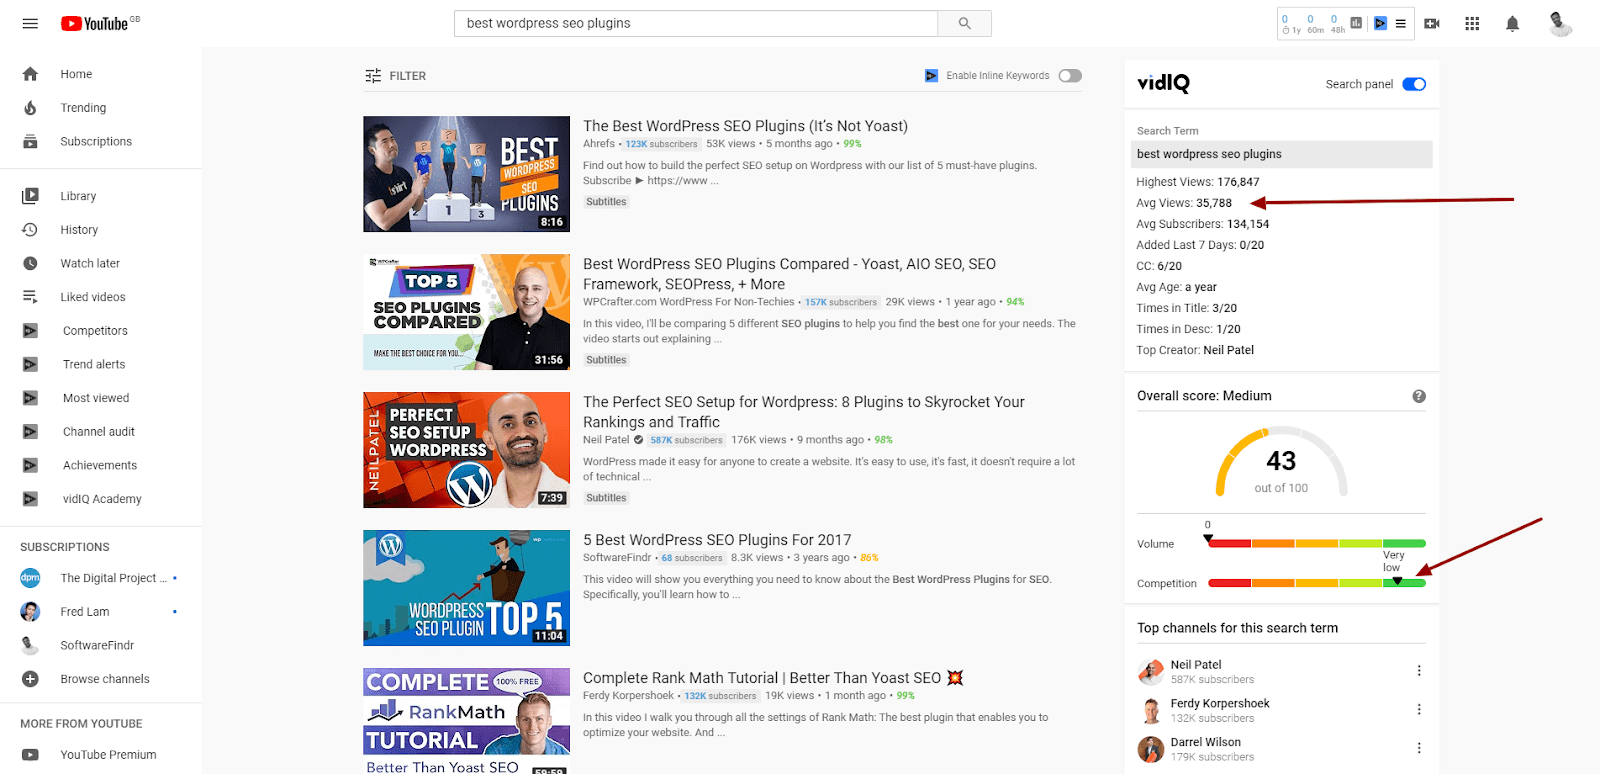This screenshot has height=774, width=1600.
Task: Click the create video camera icon
Action: [1432, 23]
